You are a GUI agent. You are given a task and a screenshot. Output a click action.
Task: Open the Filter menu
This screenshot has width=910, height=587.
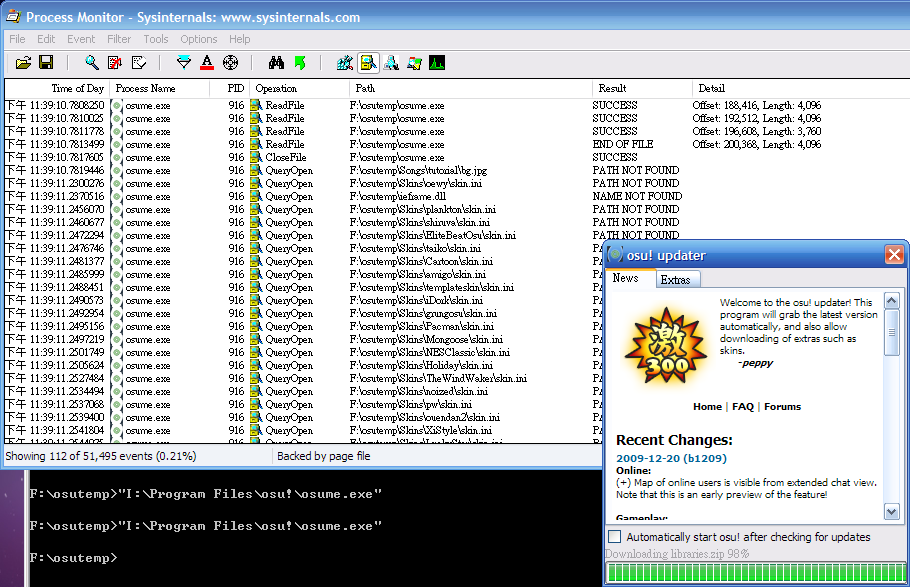pyautogui.click(x=119, y=39)
